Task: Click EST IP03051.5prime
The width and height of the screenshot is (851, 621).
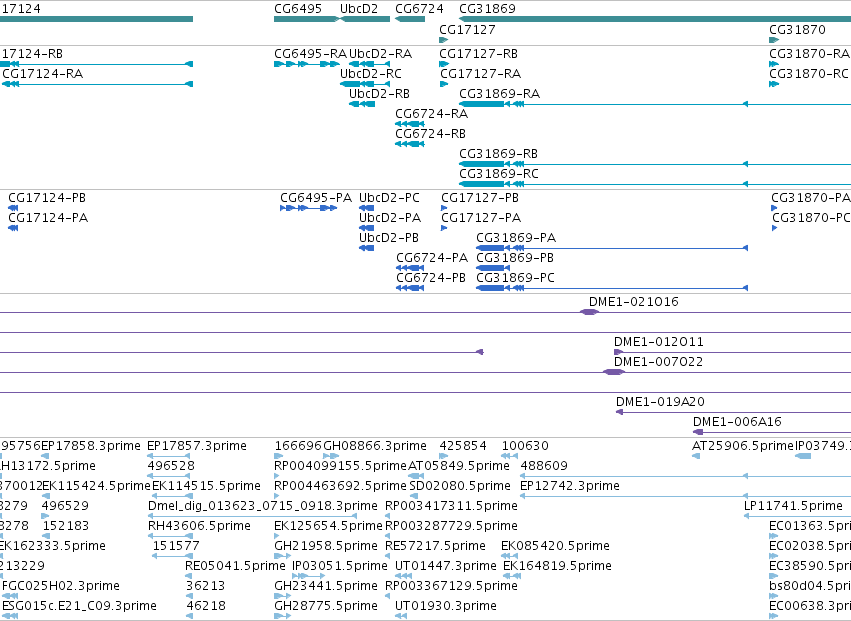Action: pyautogui.click(x=340, y=566)
